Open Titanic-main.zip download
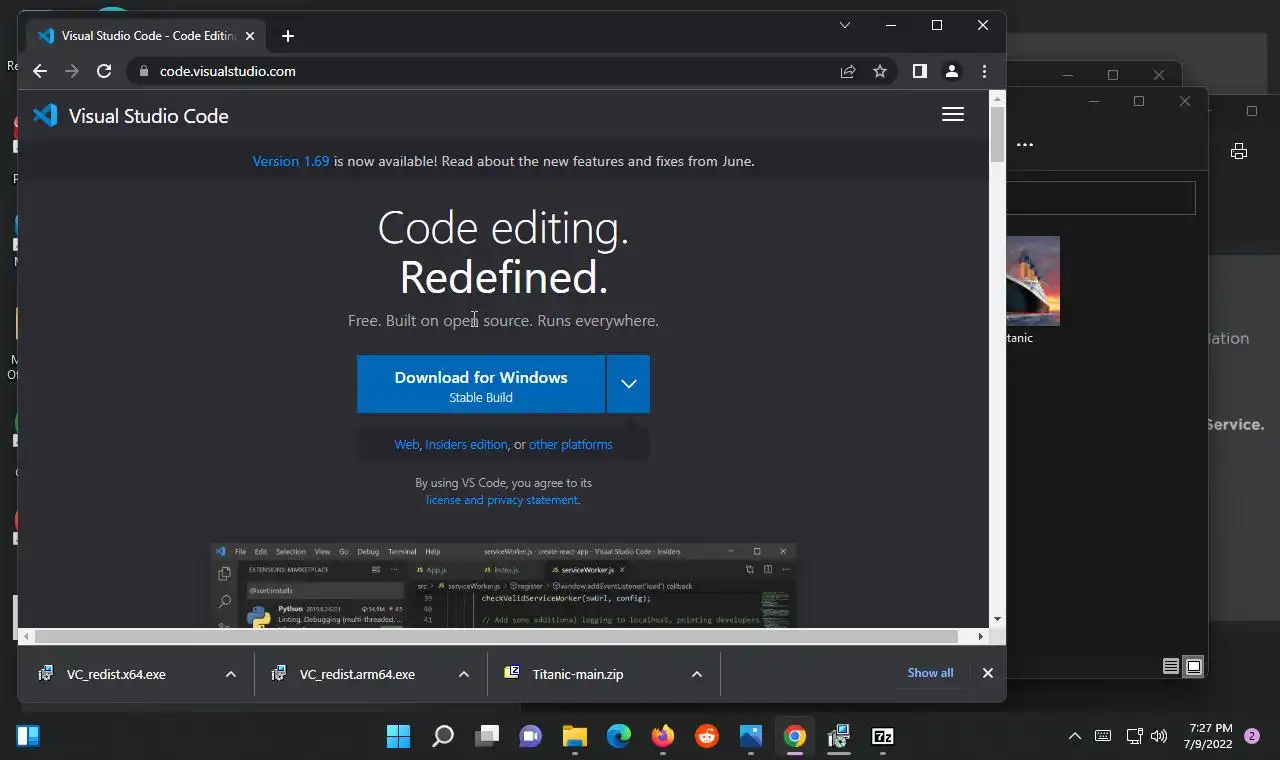Viewport: 1280px width, 760px height. coord(578,674)
